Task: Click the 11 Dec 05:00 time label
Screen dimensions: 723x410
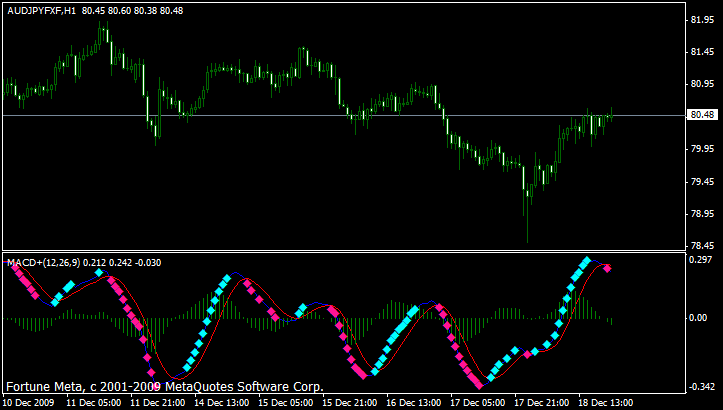Action: (x=94, y=403)
